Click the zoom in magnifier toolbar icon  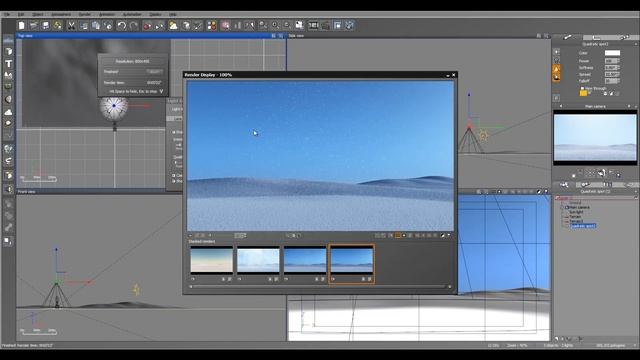tap(275, 26)
